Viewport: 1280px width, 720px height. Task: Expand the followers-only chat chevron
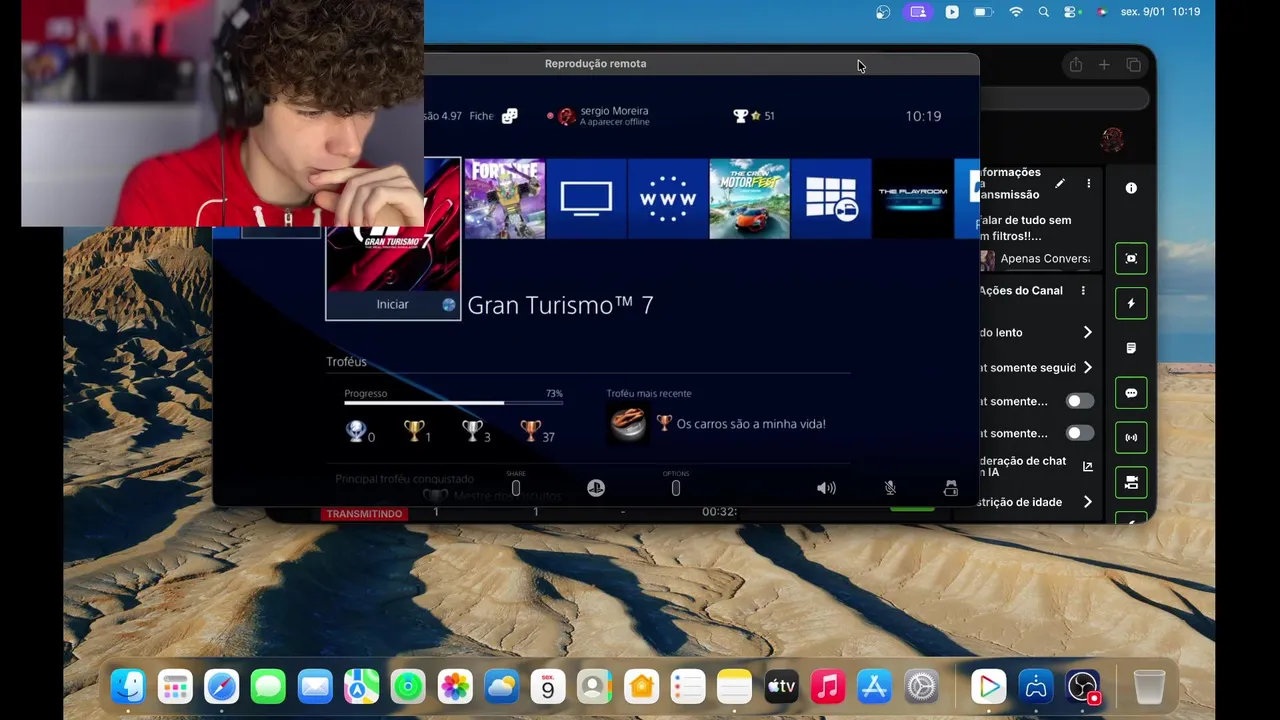point(1087,367)
